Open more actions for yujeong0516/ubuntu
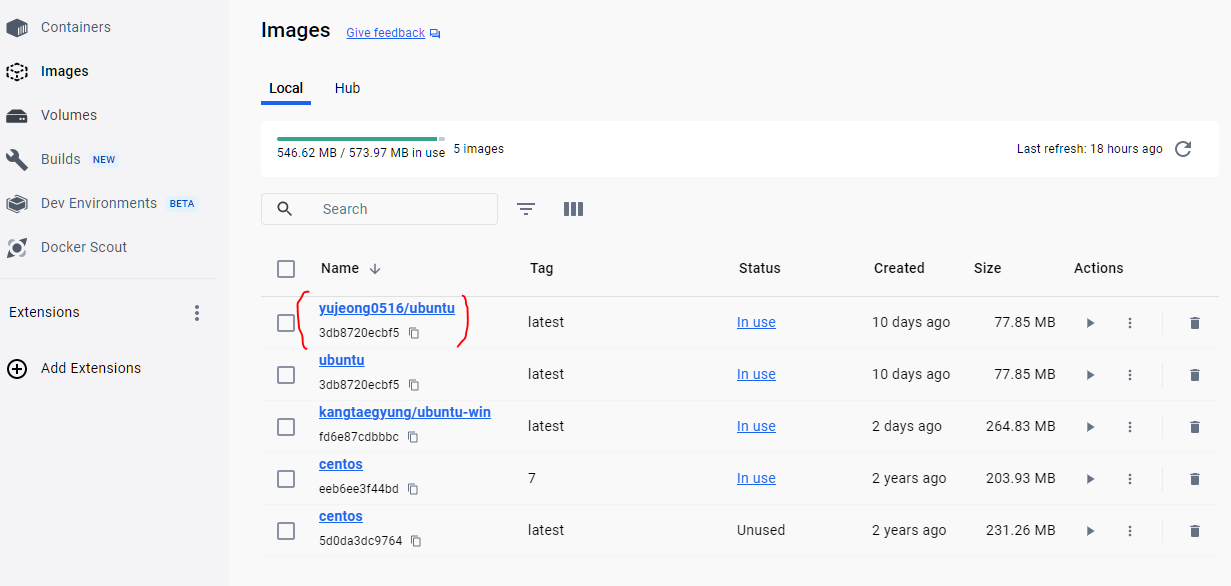This screenshot has height=586, width=1231. (x=1130, y=323)
